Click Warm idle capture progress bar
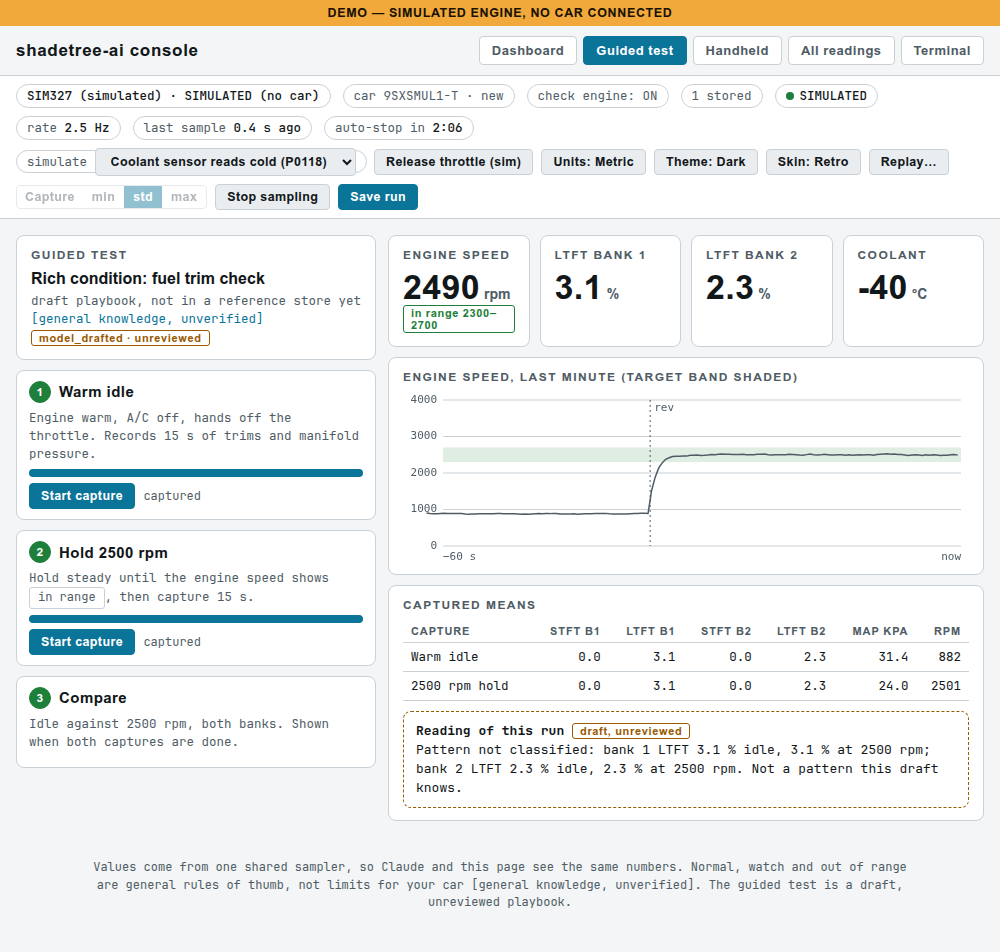The width and height of the screenshot is (1000, 952). (x=196, y=473)
